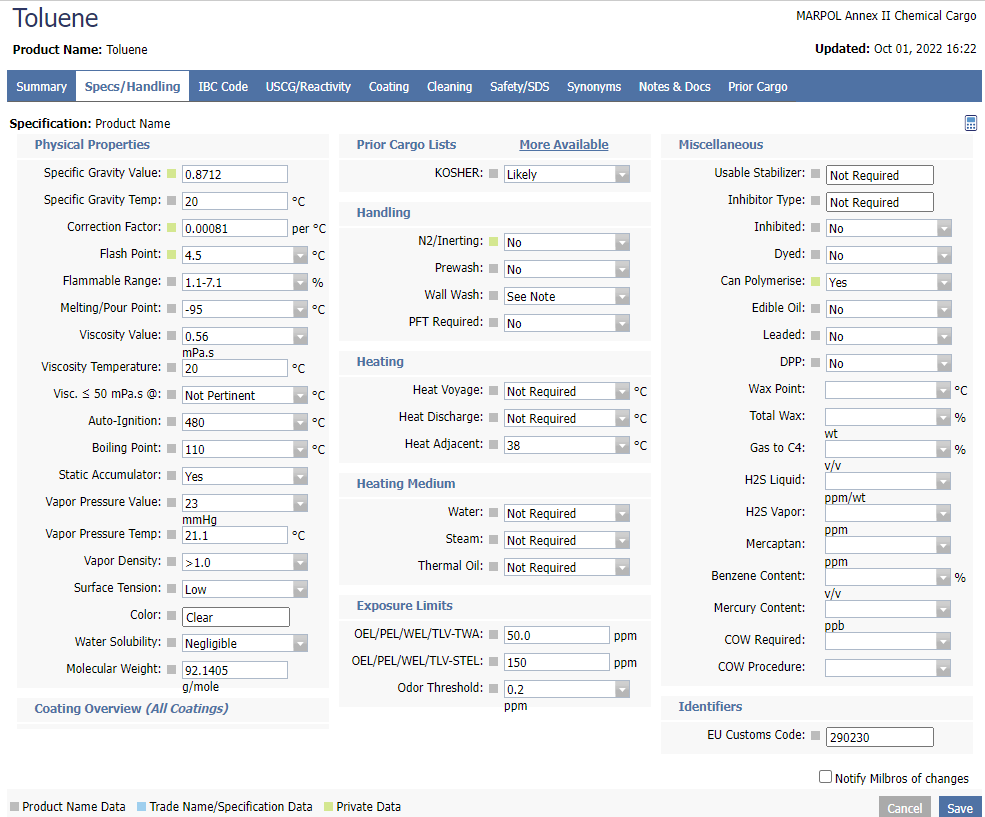The image size is (985, 817).
Task: Click the gray indicator next to KOSHER
Action: [x=493, y=174]
